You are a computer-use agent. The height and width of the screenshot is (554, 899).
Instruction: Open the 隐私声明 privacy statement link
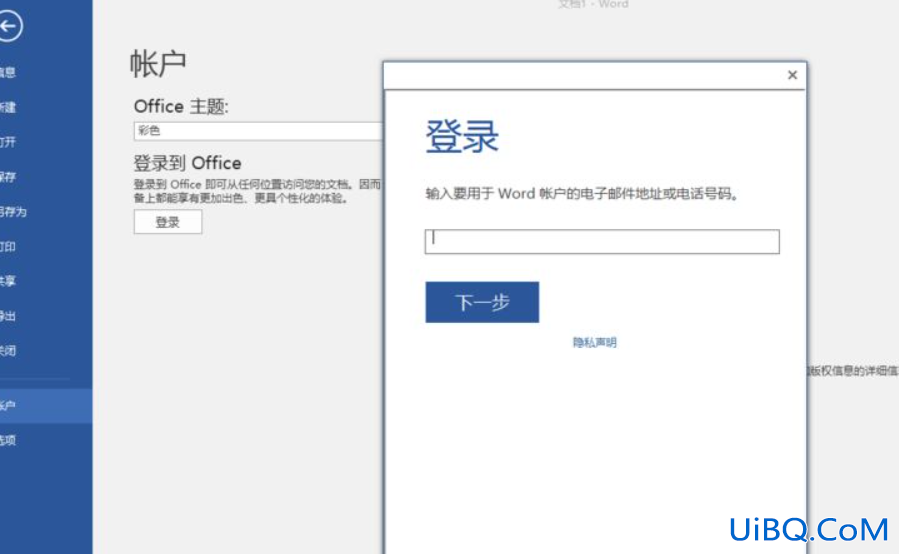[595, 342]
